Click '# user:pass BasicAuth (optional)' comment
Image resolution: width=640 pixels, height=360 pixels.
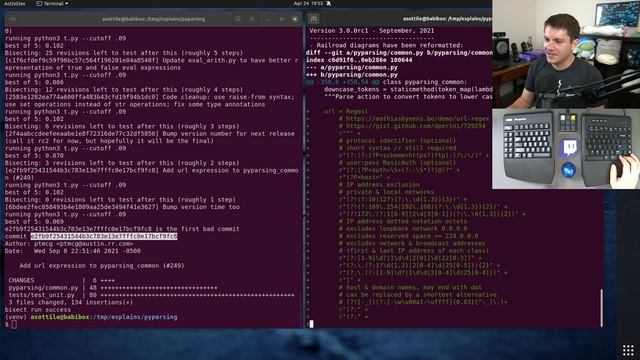click(397, 163)
